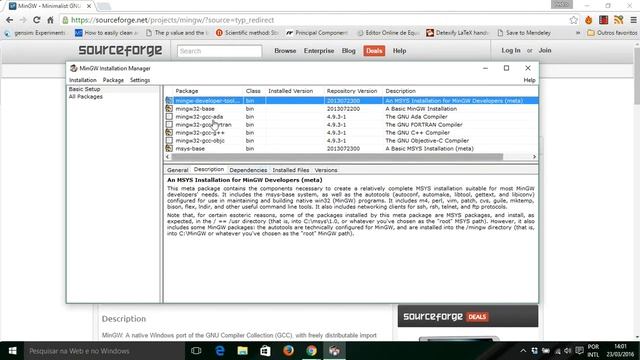Go back in the Chrome browser

[x=9, y=20]
